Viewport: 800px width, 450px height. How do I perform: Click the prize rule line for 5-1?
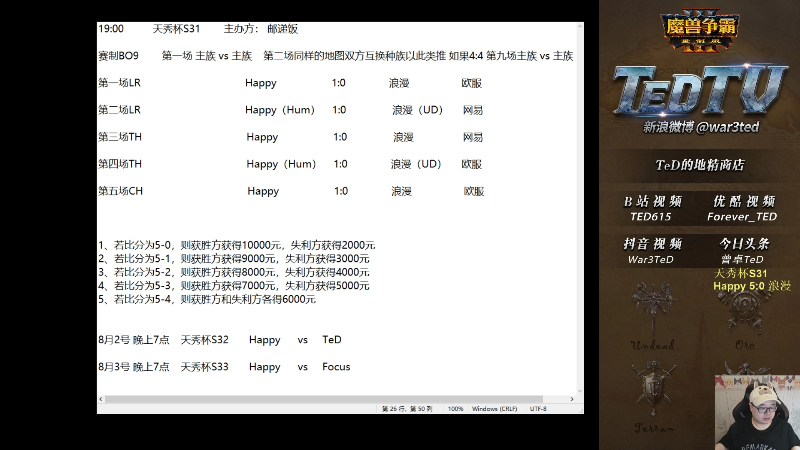coord(234,259)
